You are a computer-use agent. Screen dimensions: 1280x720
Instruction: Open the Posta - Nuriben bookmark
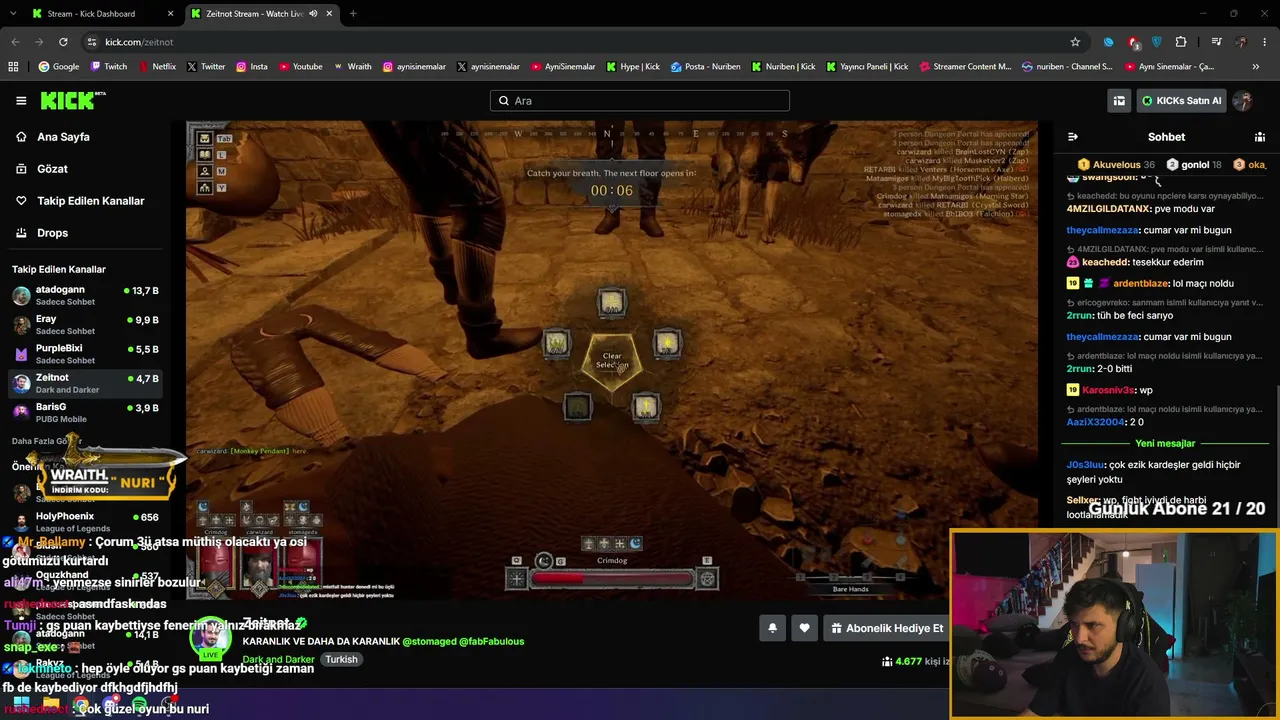click(x=705, y=67)
